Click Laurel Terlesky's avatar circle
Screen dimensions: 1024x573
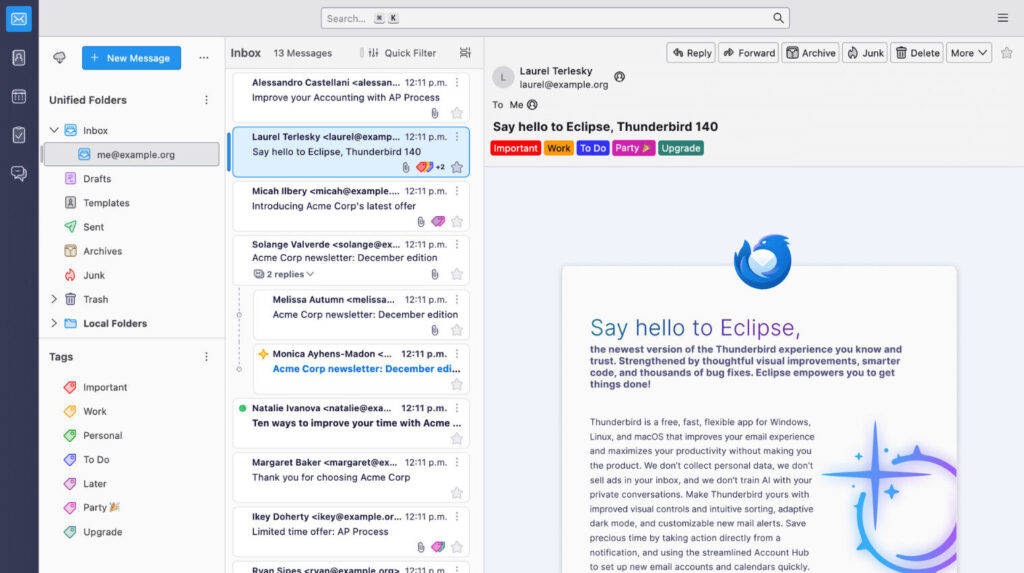[x=503, y=78]
